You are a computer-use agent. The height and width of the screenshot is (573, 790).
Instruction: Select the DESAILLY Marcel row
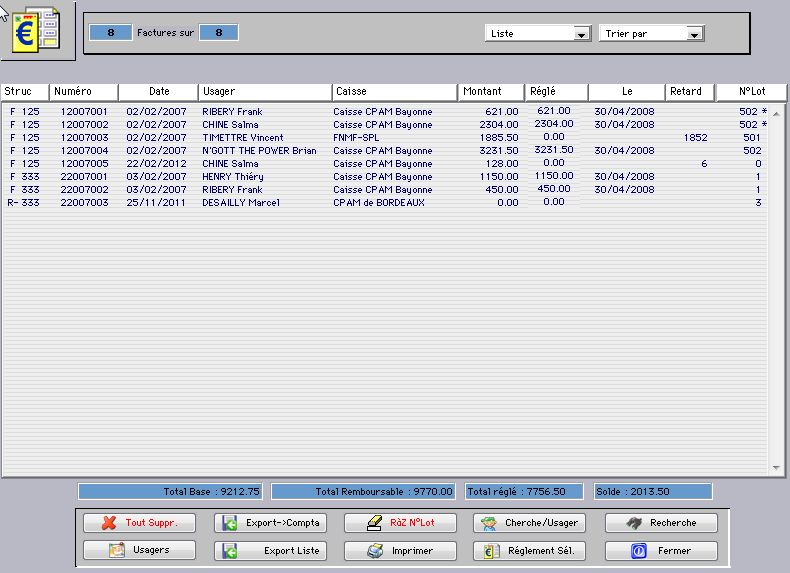(x=385, y=203)
